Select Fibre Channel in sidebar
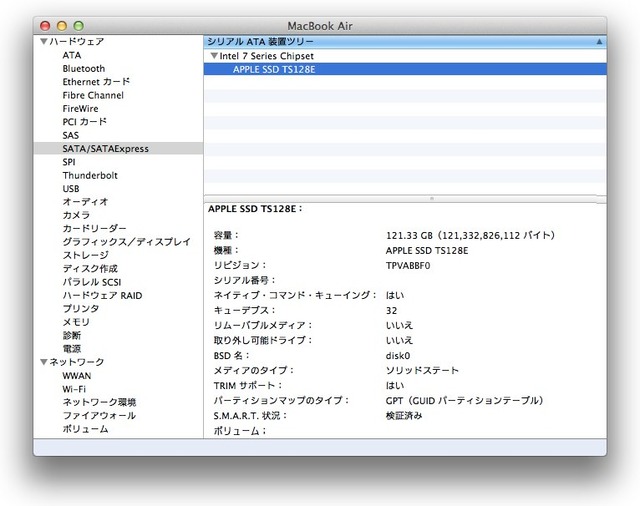Viewport: 640px width, 506px height. [93, 95]
